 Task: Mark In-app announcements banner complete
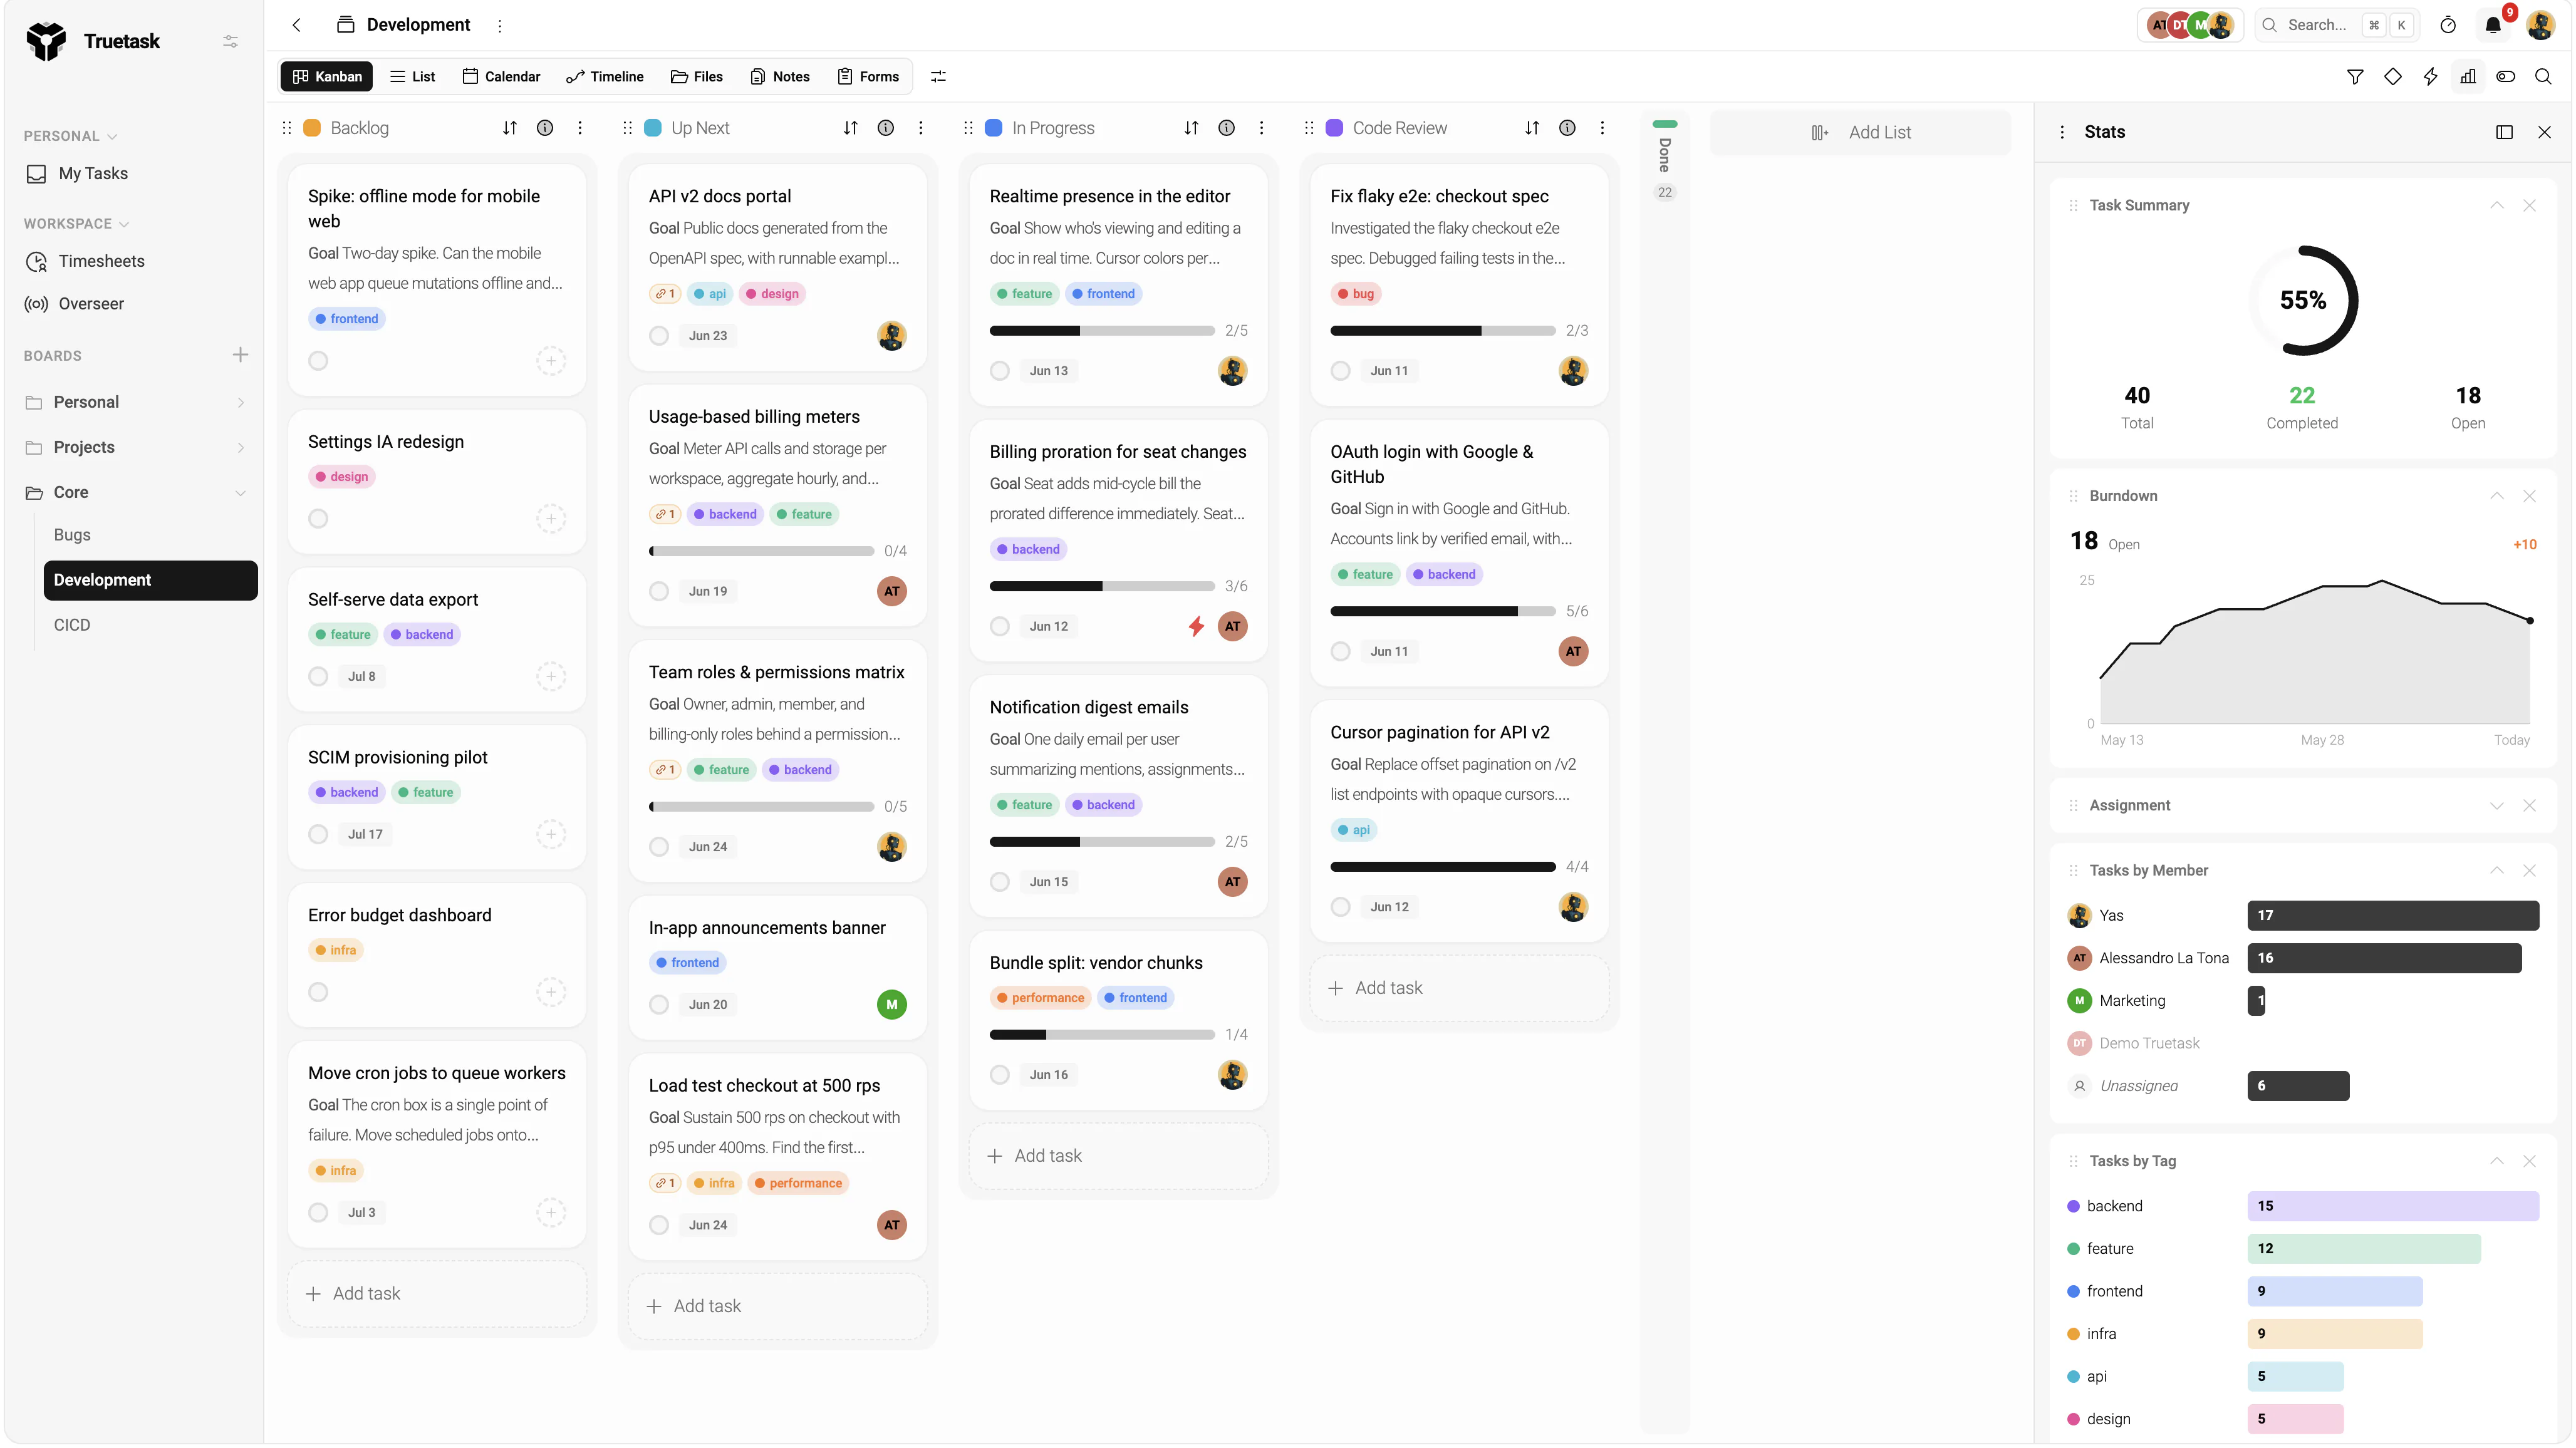click(x=659, y=1005)
